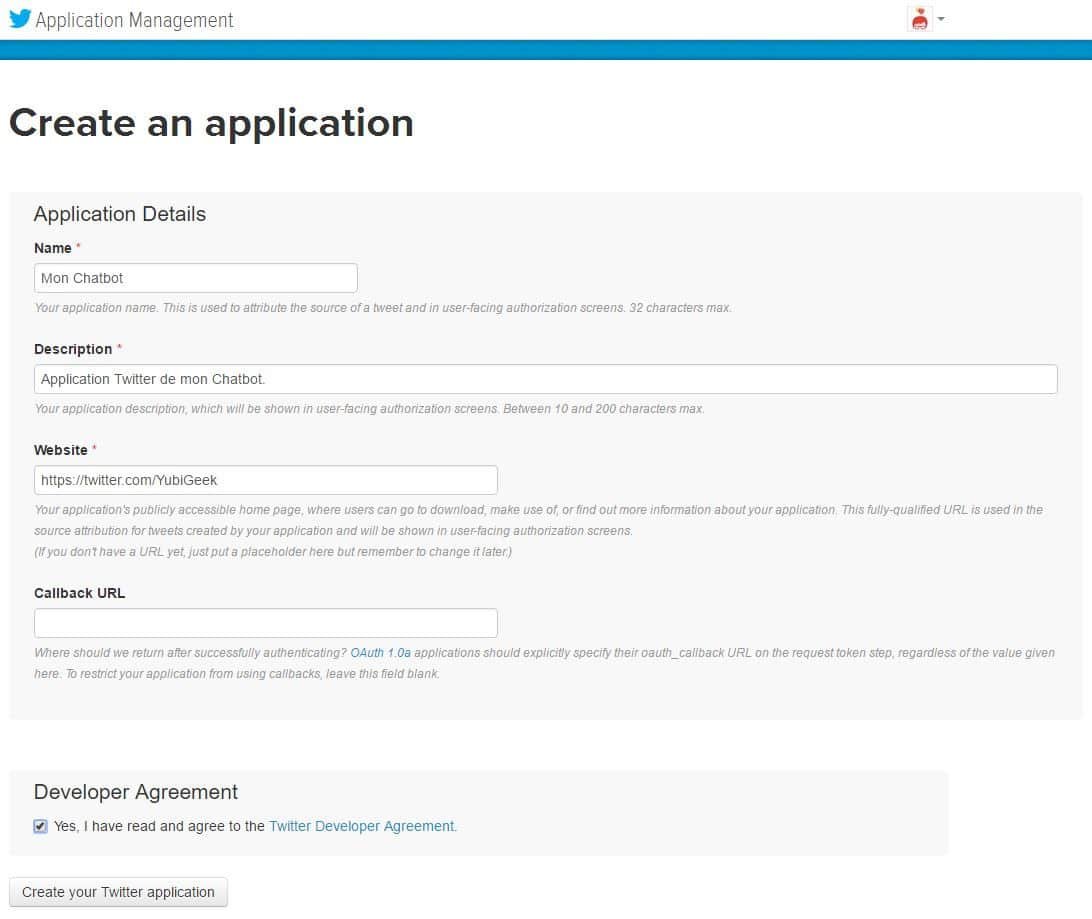Open the user avatar account menu
The image size is (1092, 919).
pos(919,19)
